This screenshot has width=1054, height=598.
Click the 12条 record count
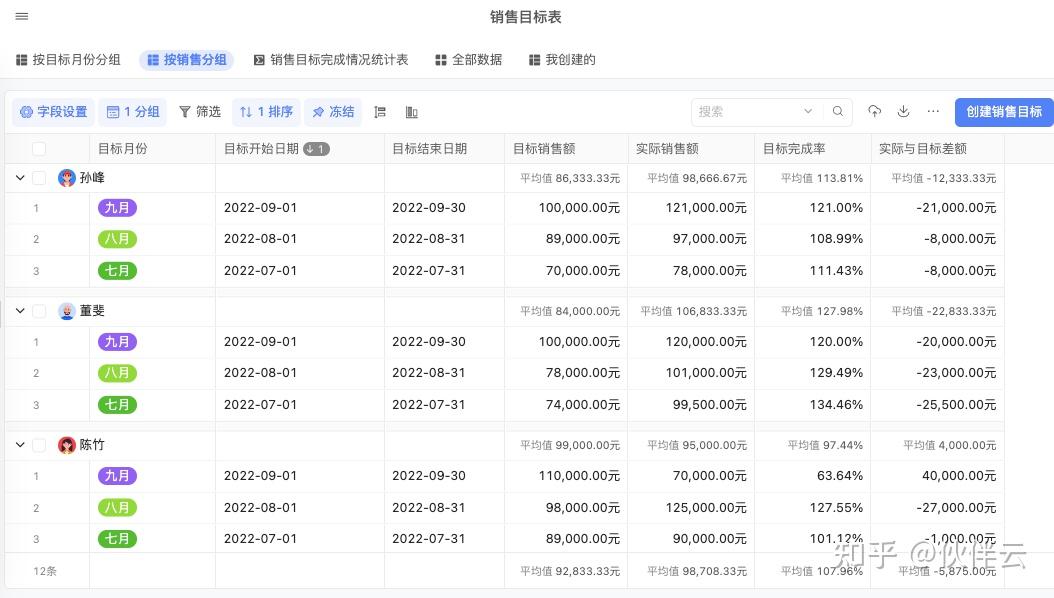pyautogui.click(x=45, y=571)
